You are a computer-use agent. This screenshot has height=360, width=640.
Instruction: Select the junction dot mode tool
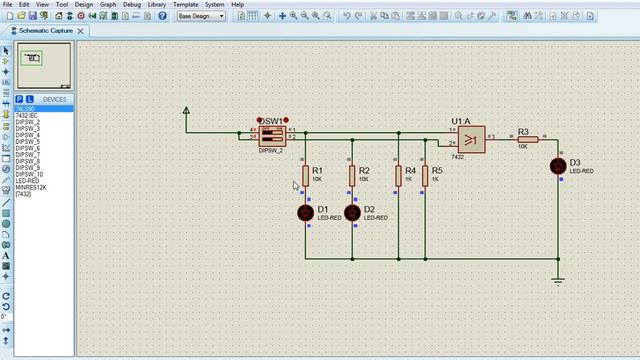click(x=6, y=71)
